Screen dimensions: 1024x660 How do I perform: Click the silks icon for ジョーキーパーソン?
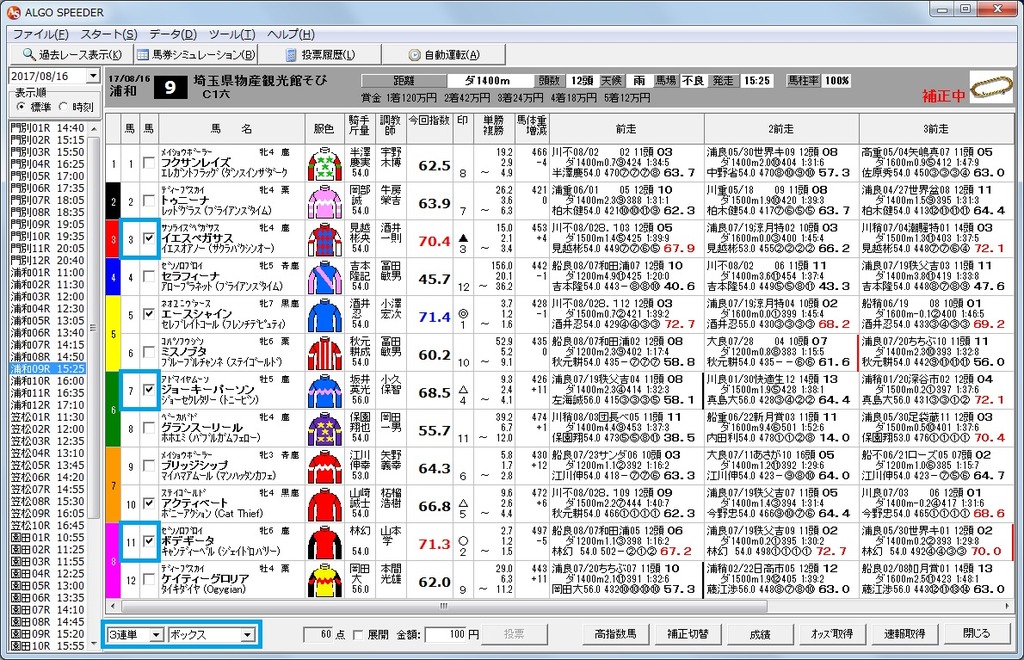[x=325, y=391]
